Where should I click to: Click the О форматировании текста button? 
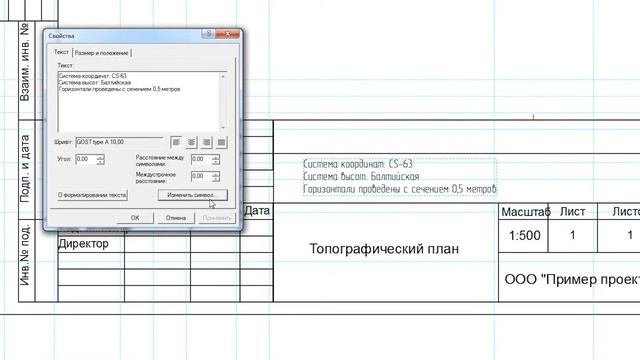coord(92,195)
